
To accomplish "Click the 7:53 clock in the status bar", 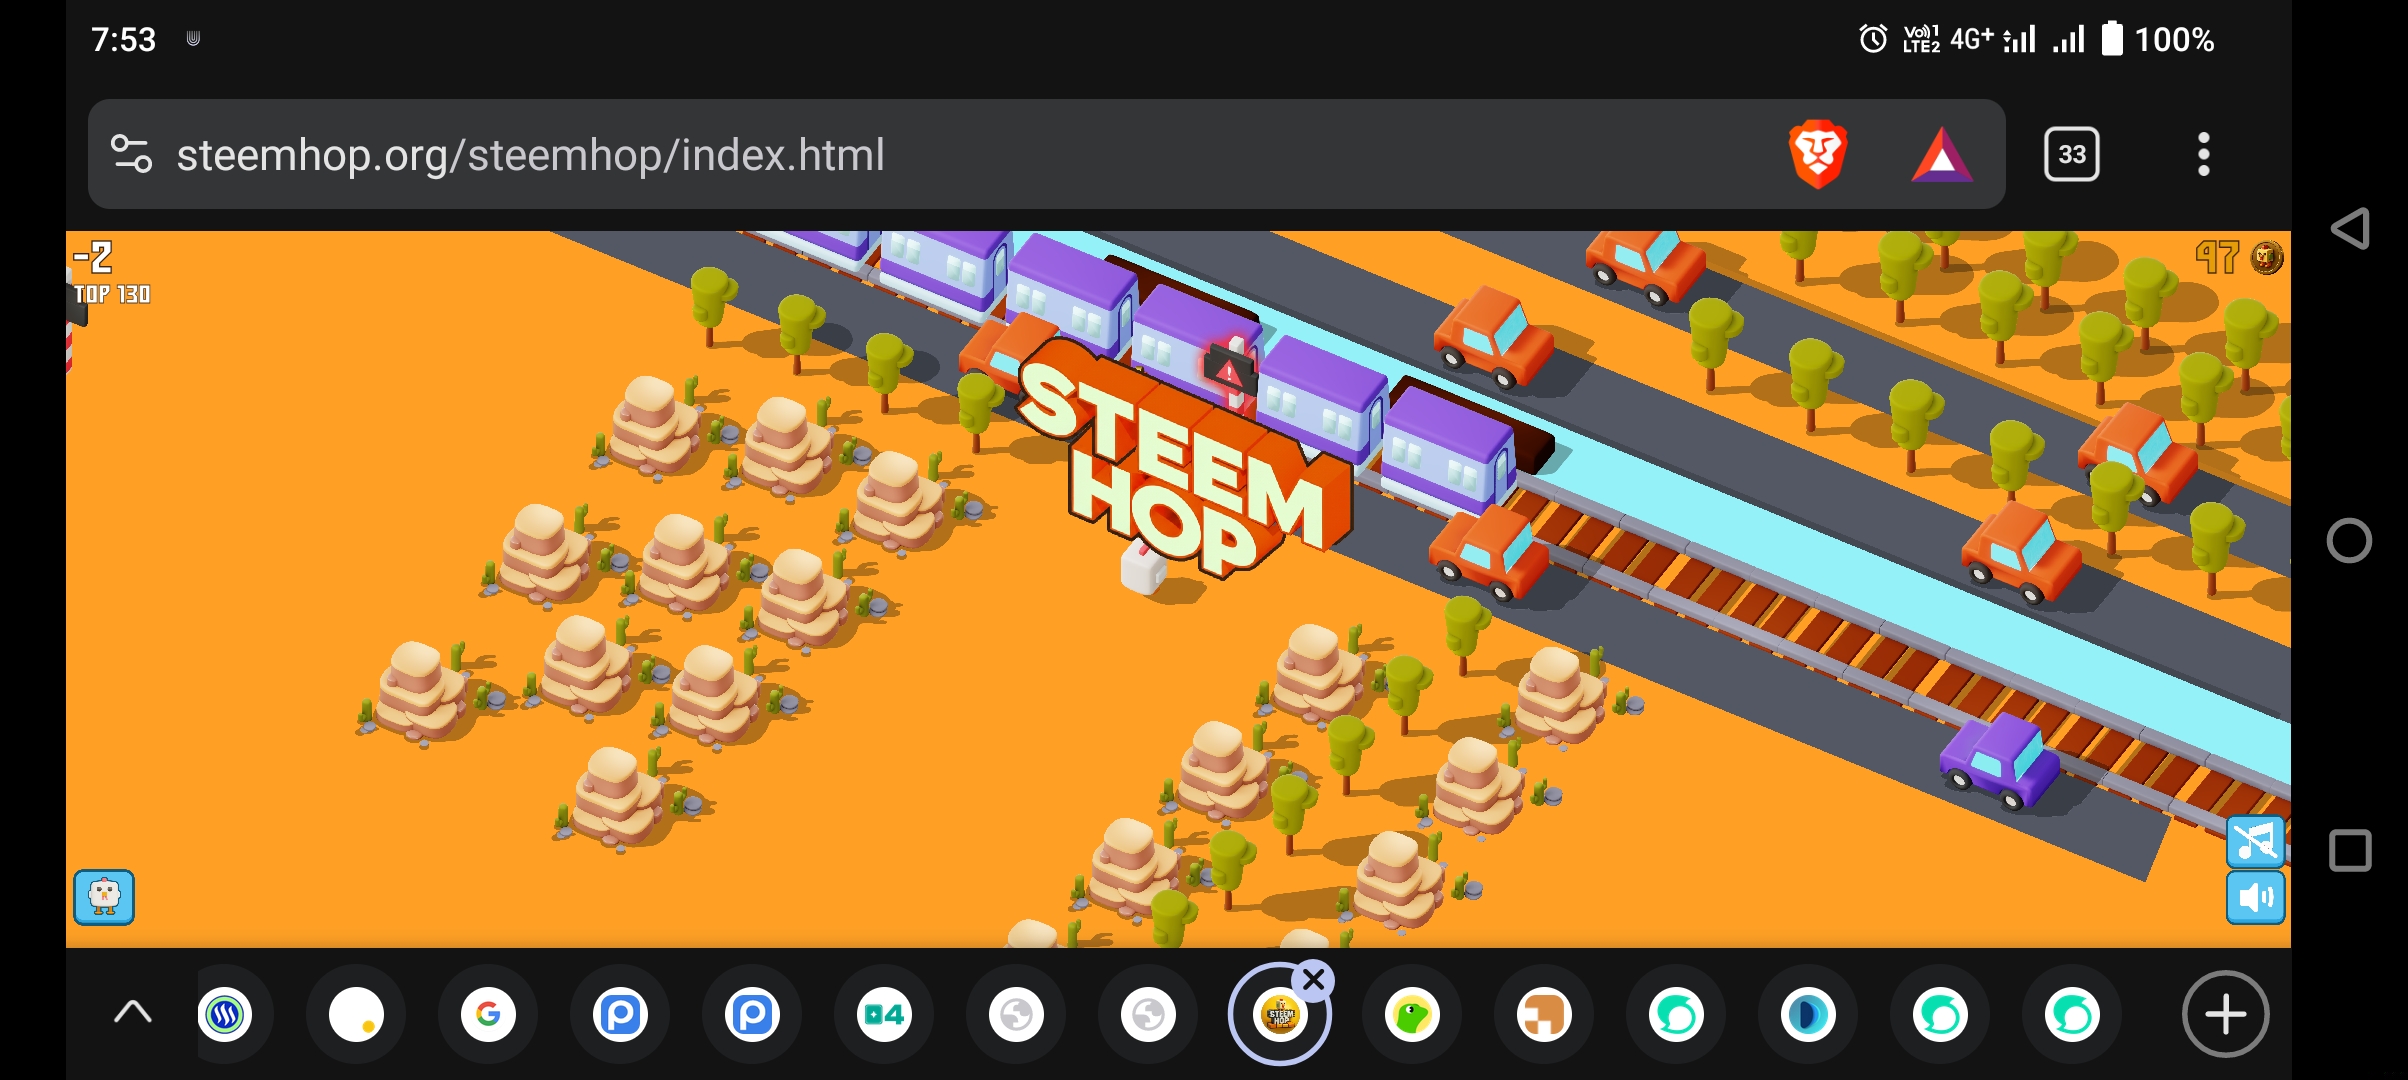I will pyautogui.click(x=123, y=39).
